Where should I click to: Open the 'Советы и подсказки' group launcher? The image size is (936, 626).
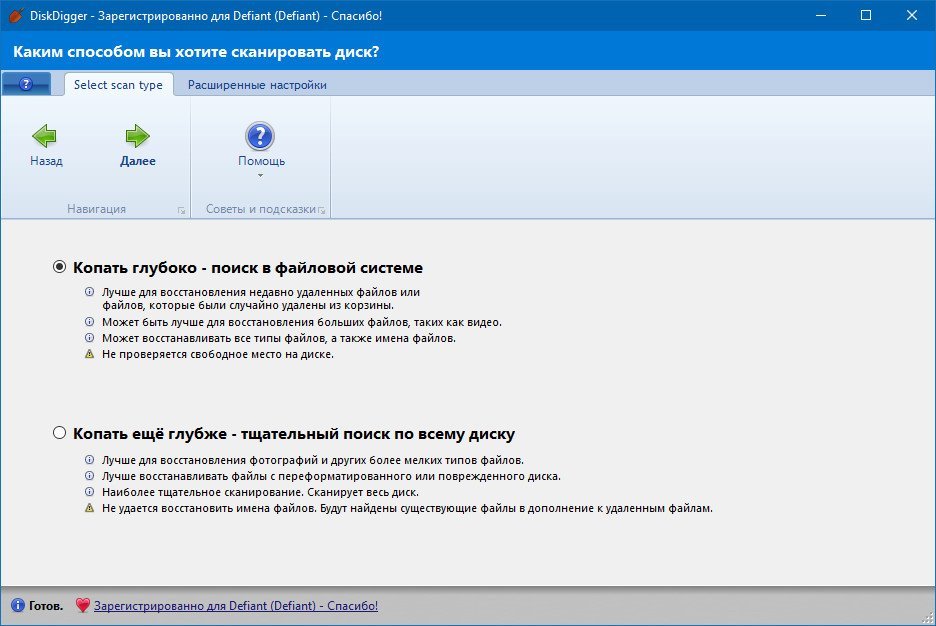(x=322, y=211)
